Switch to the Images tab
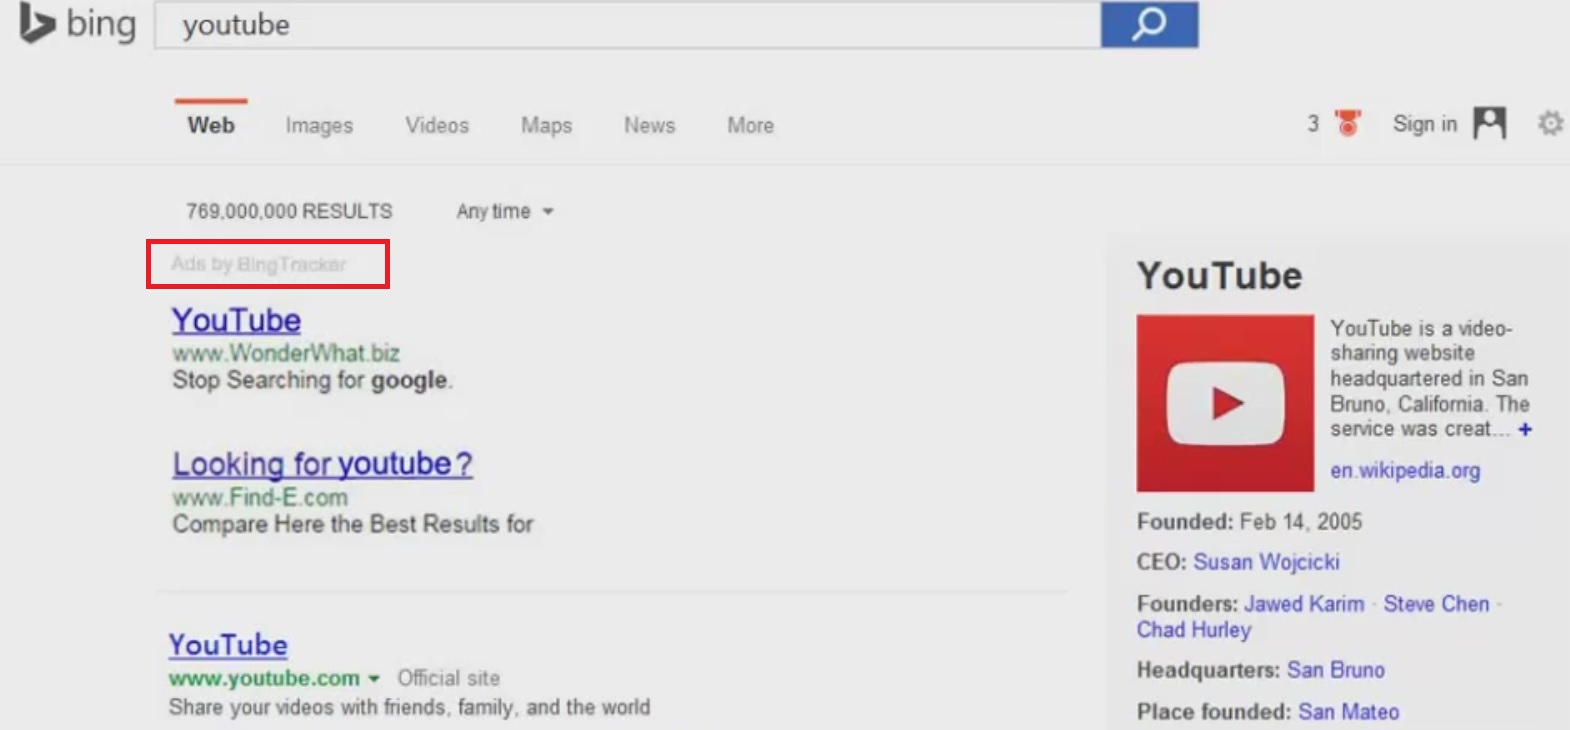The width and height of the screenshot is (1570, 730). [x=319, y=125]
